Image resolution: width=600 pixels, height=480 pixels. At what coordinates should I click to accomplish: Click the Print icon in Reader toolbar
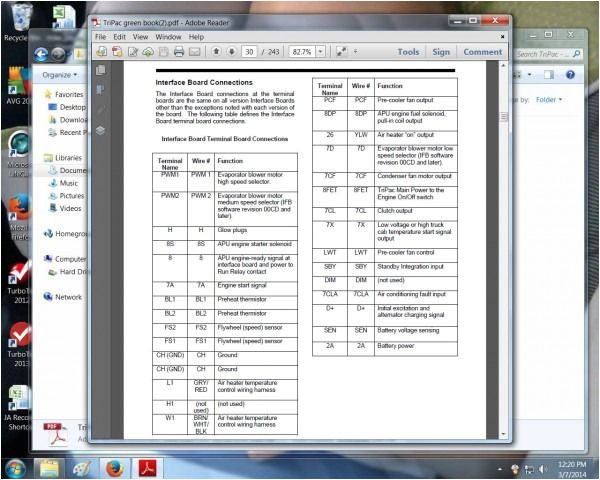178,52
